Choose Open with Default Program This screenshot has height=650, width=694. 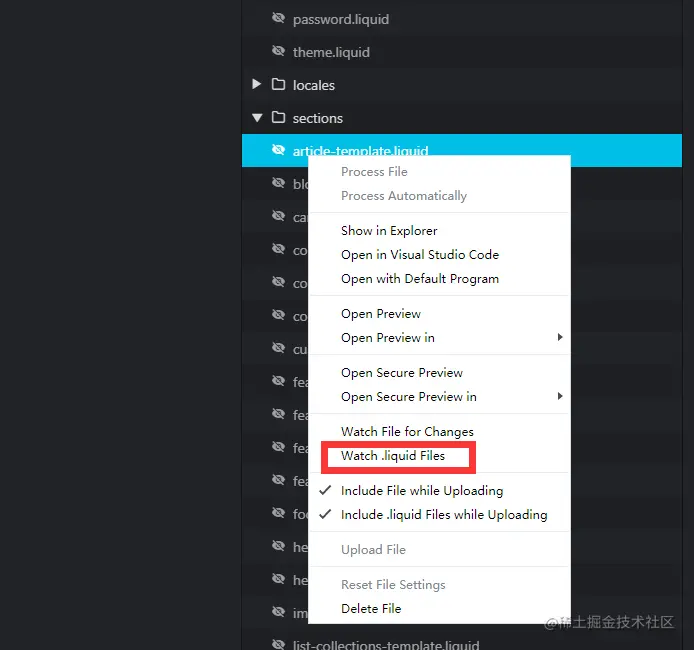click(x=420, y=279)
